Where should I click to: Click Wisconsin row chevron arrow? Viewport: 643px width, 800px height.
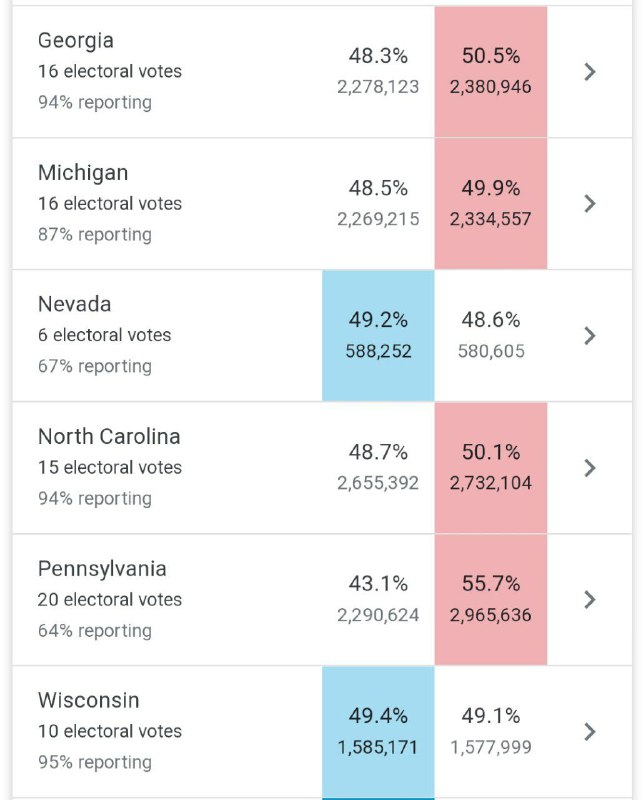pos(590,731)
